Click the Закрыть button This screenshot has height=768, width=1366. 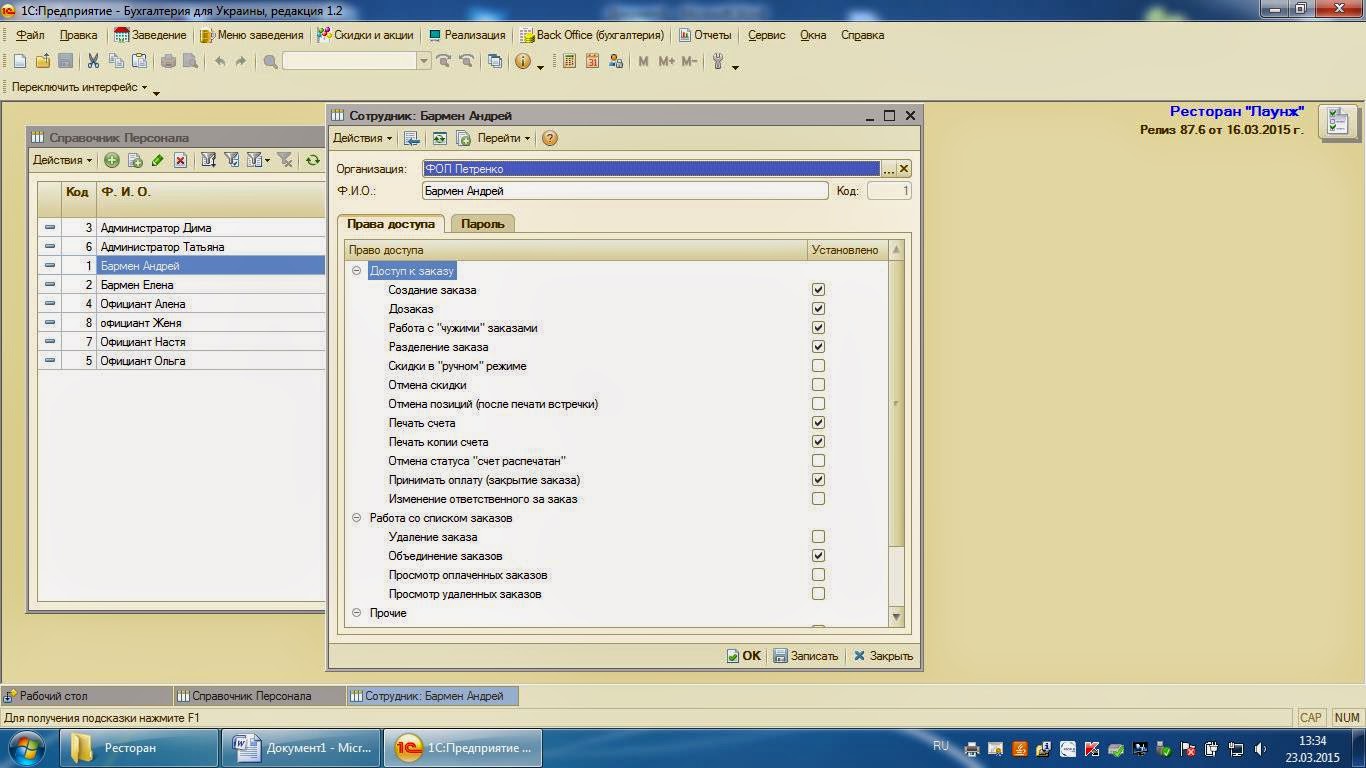coord(883,656)
